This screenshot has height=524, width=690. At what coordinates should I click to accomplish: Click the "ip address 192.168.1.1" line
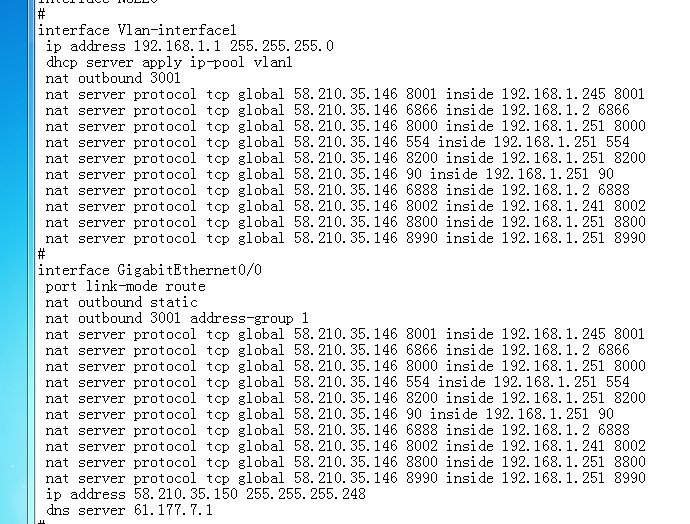pos(189,46)
